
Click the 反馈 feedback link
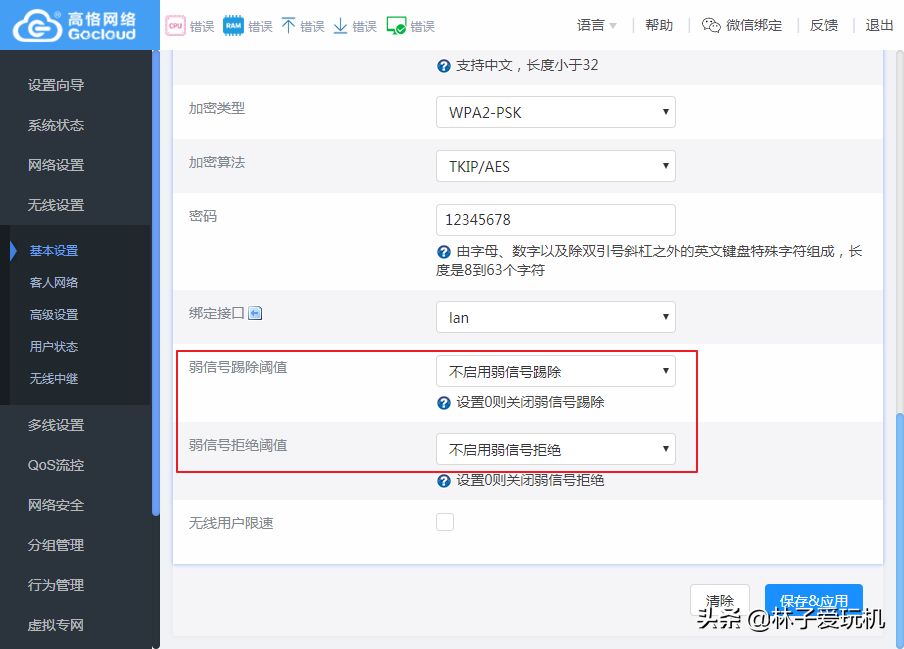[x=823, y=25]
